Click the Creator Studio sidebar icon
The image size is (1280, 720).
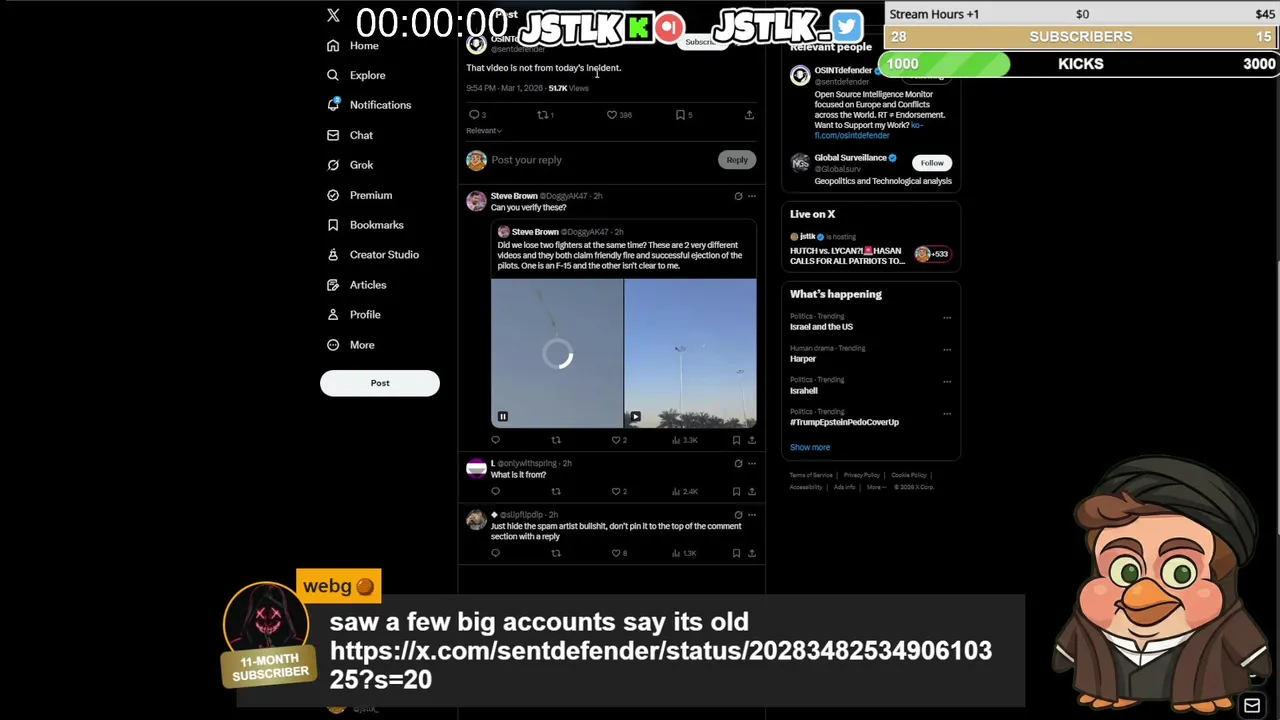point(333,255)
